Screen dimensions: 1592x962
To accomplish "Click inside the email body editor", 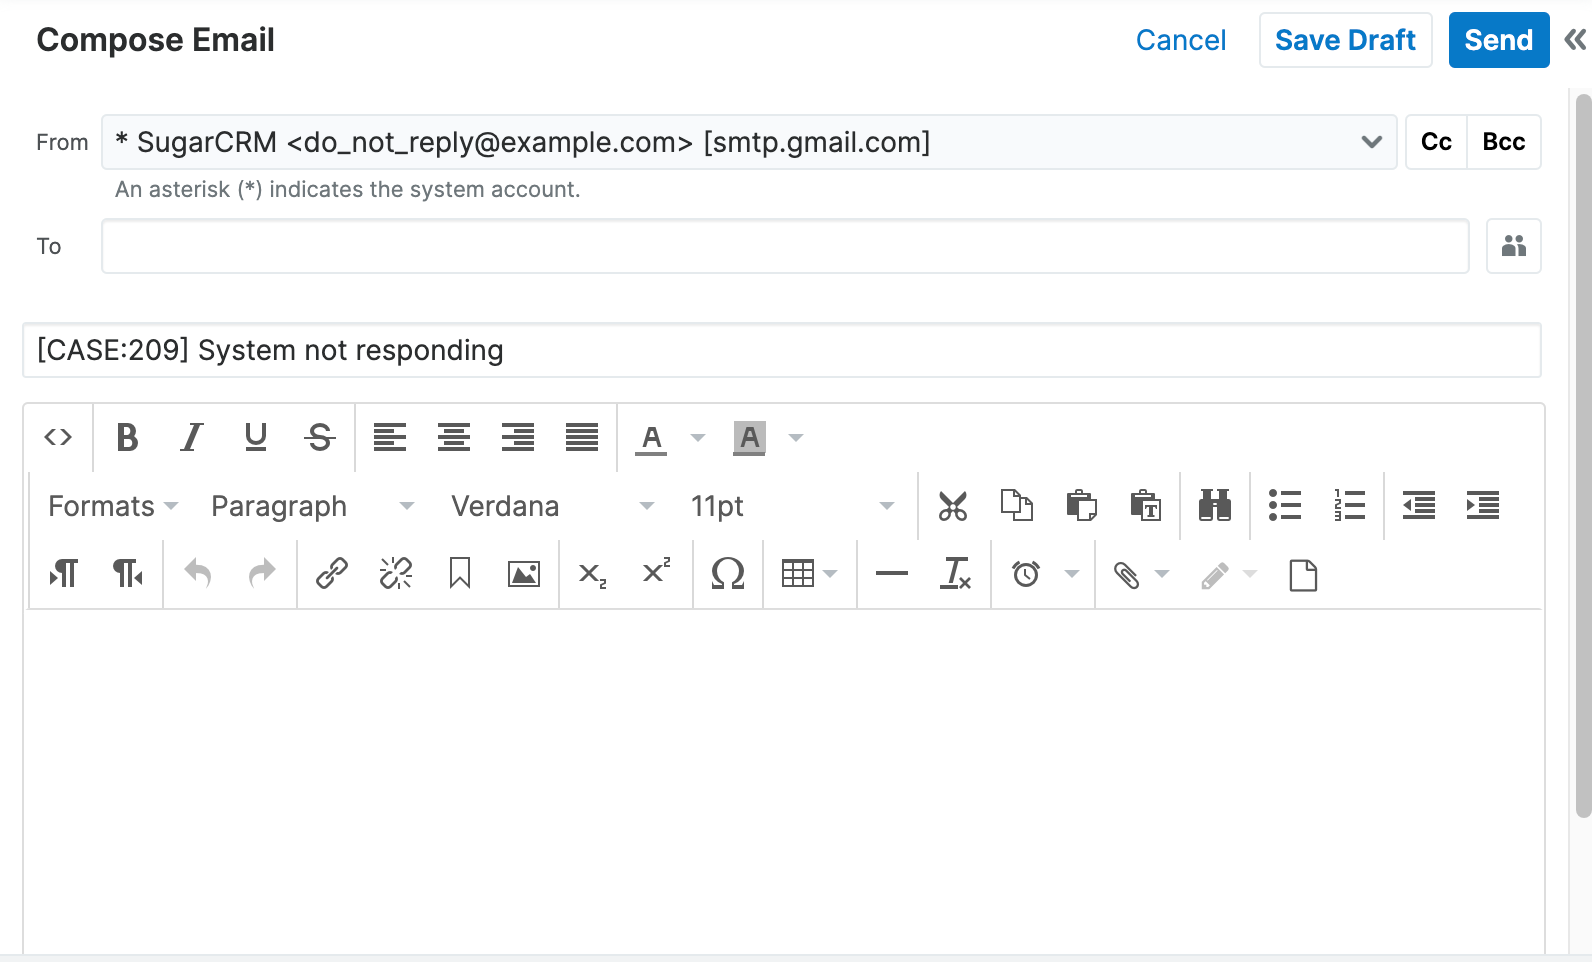I will coord(784,780).
